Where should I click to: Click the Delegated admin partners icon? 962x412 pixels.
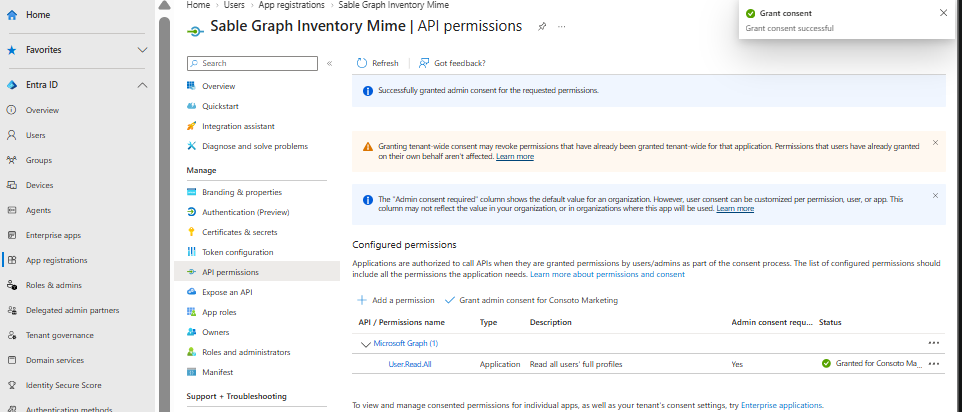pyautogui.click(x=12, y=311)
